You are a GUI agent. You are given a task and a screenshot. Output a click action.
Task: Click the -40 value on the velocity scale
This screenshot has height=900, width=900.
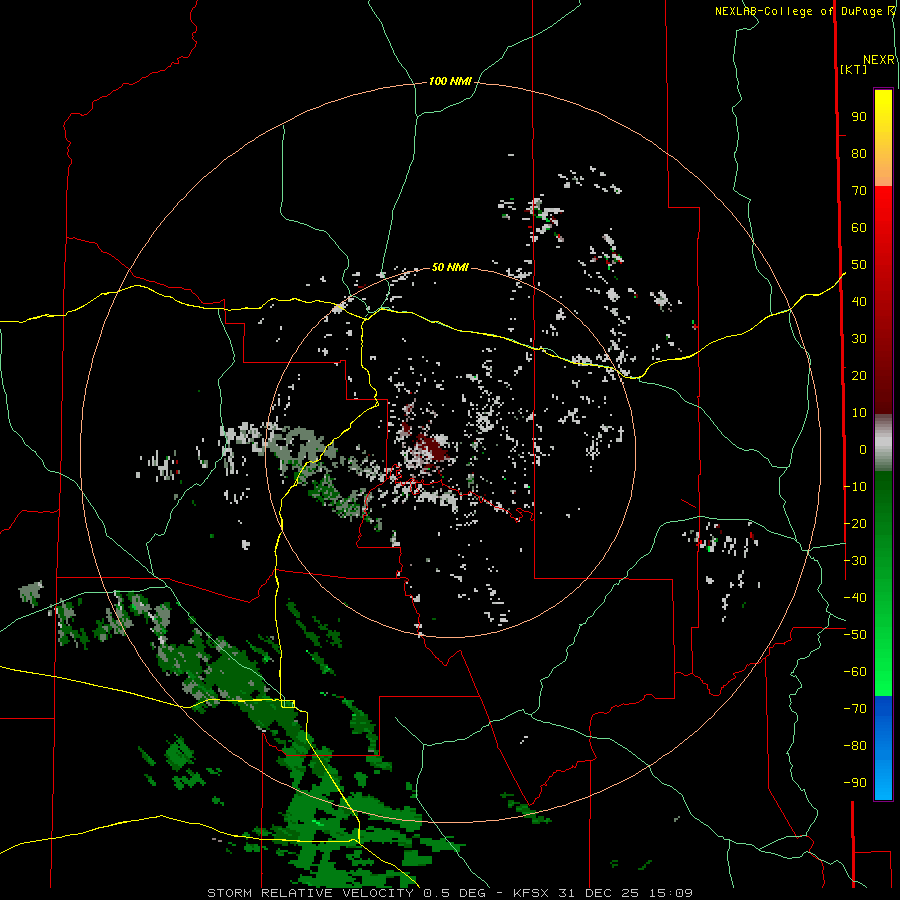(x=855, y=598)
